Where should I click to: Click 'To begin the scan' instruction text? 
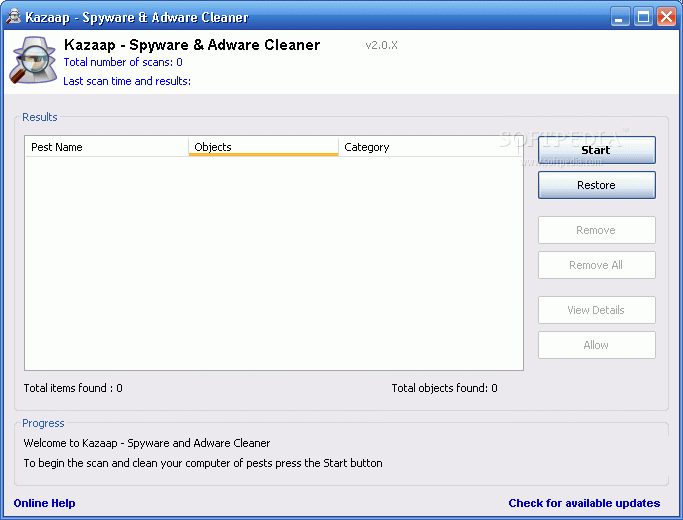pyautogui.click(x=203, y=463)
